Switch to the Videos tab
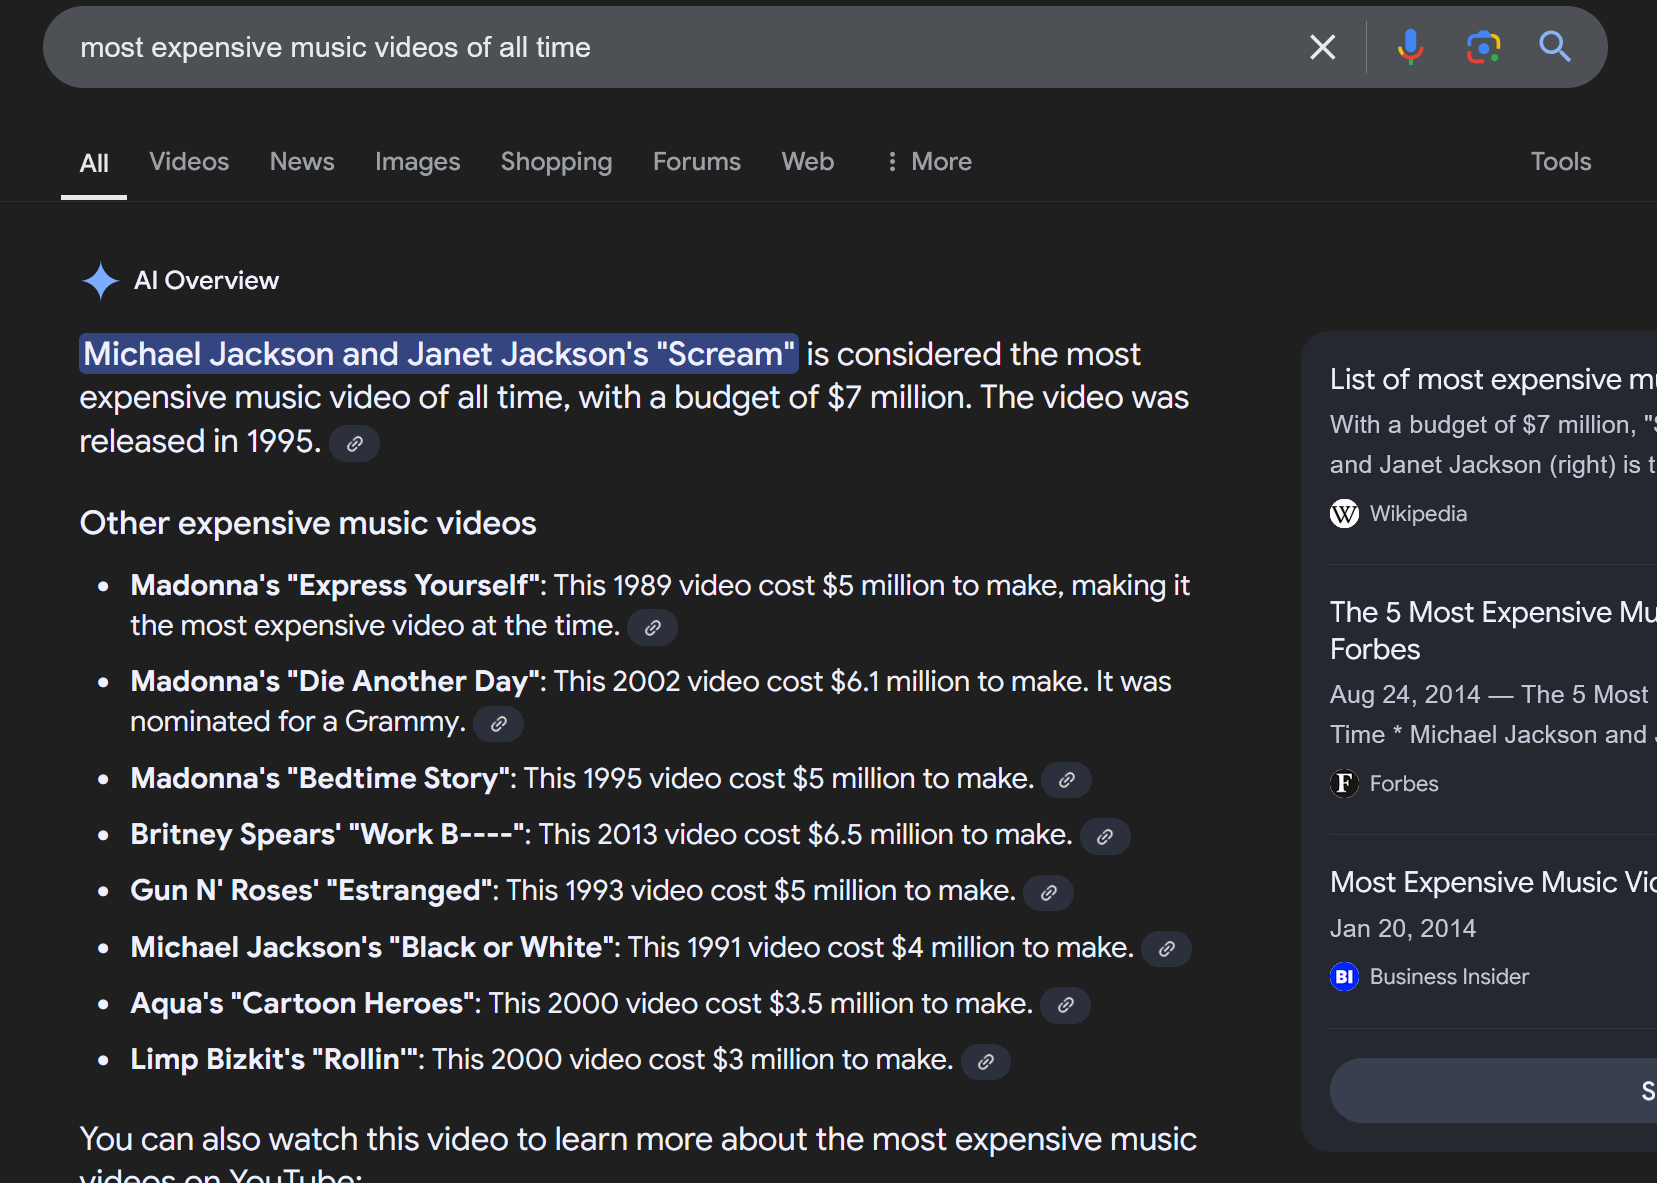 tap(189, 162)
